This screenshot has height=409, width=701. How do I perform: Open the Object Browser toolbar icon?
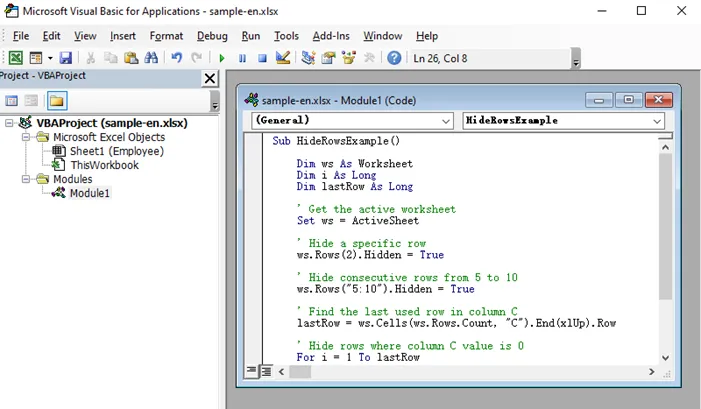pyautogui.click(x=349, y=58)
